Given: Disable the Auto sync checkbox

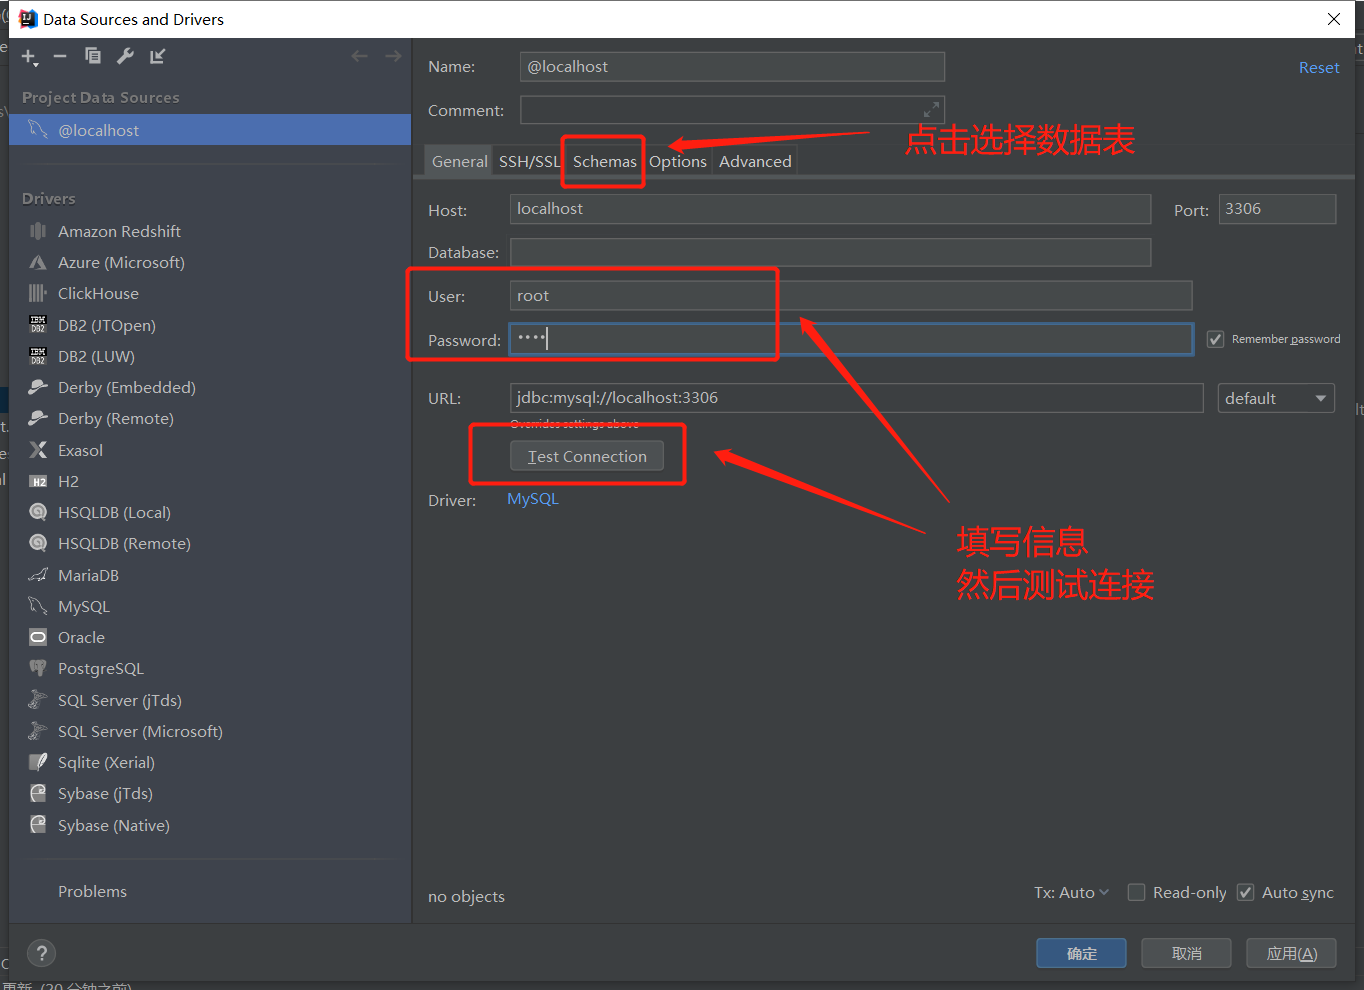Looking at the screenshot, I should click(x=1246, y=893).
